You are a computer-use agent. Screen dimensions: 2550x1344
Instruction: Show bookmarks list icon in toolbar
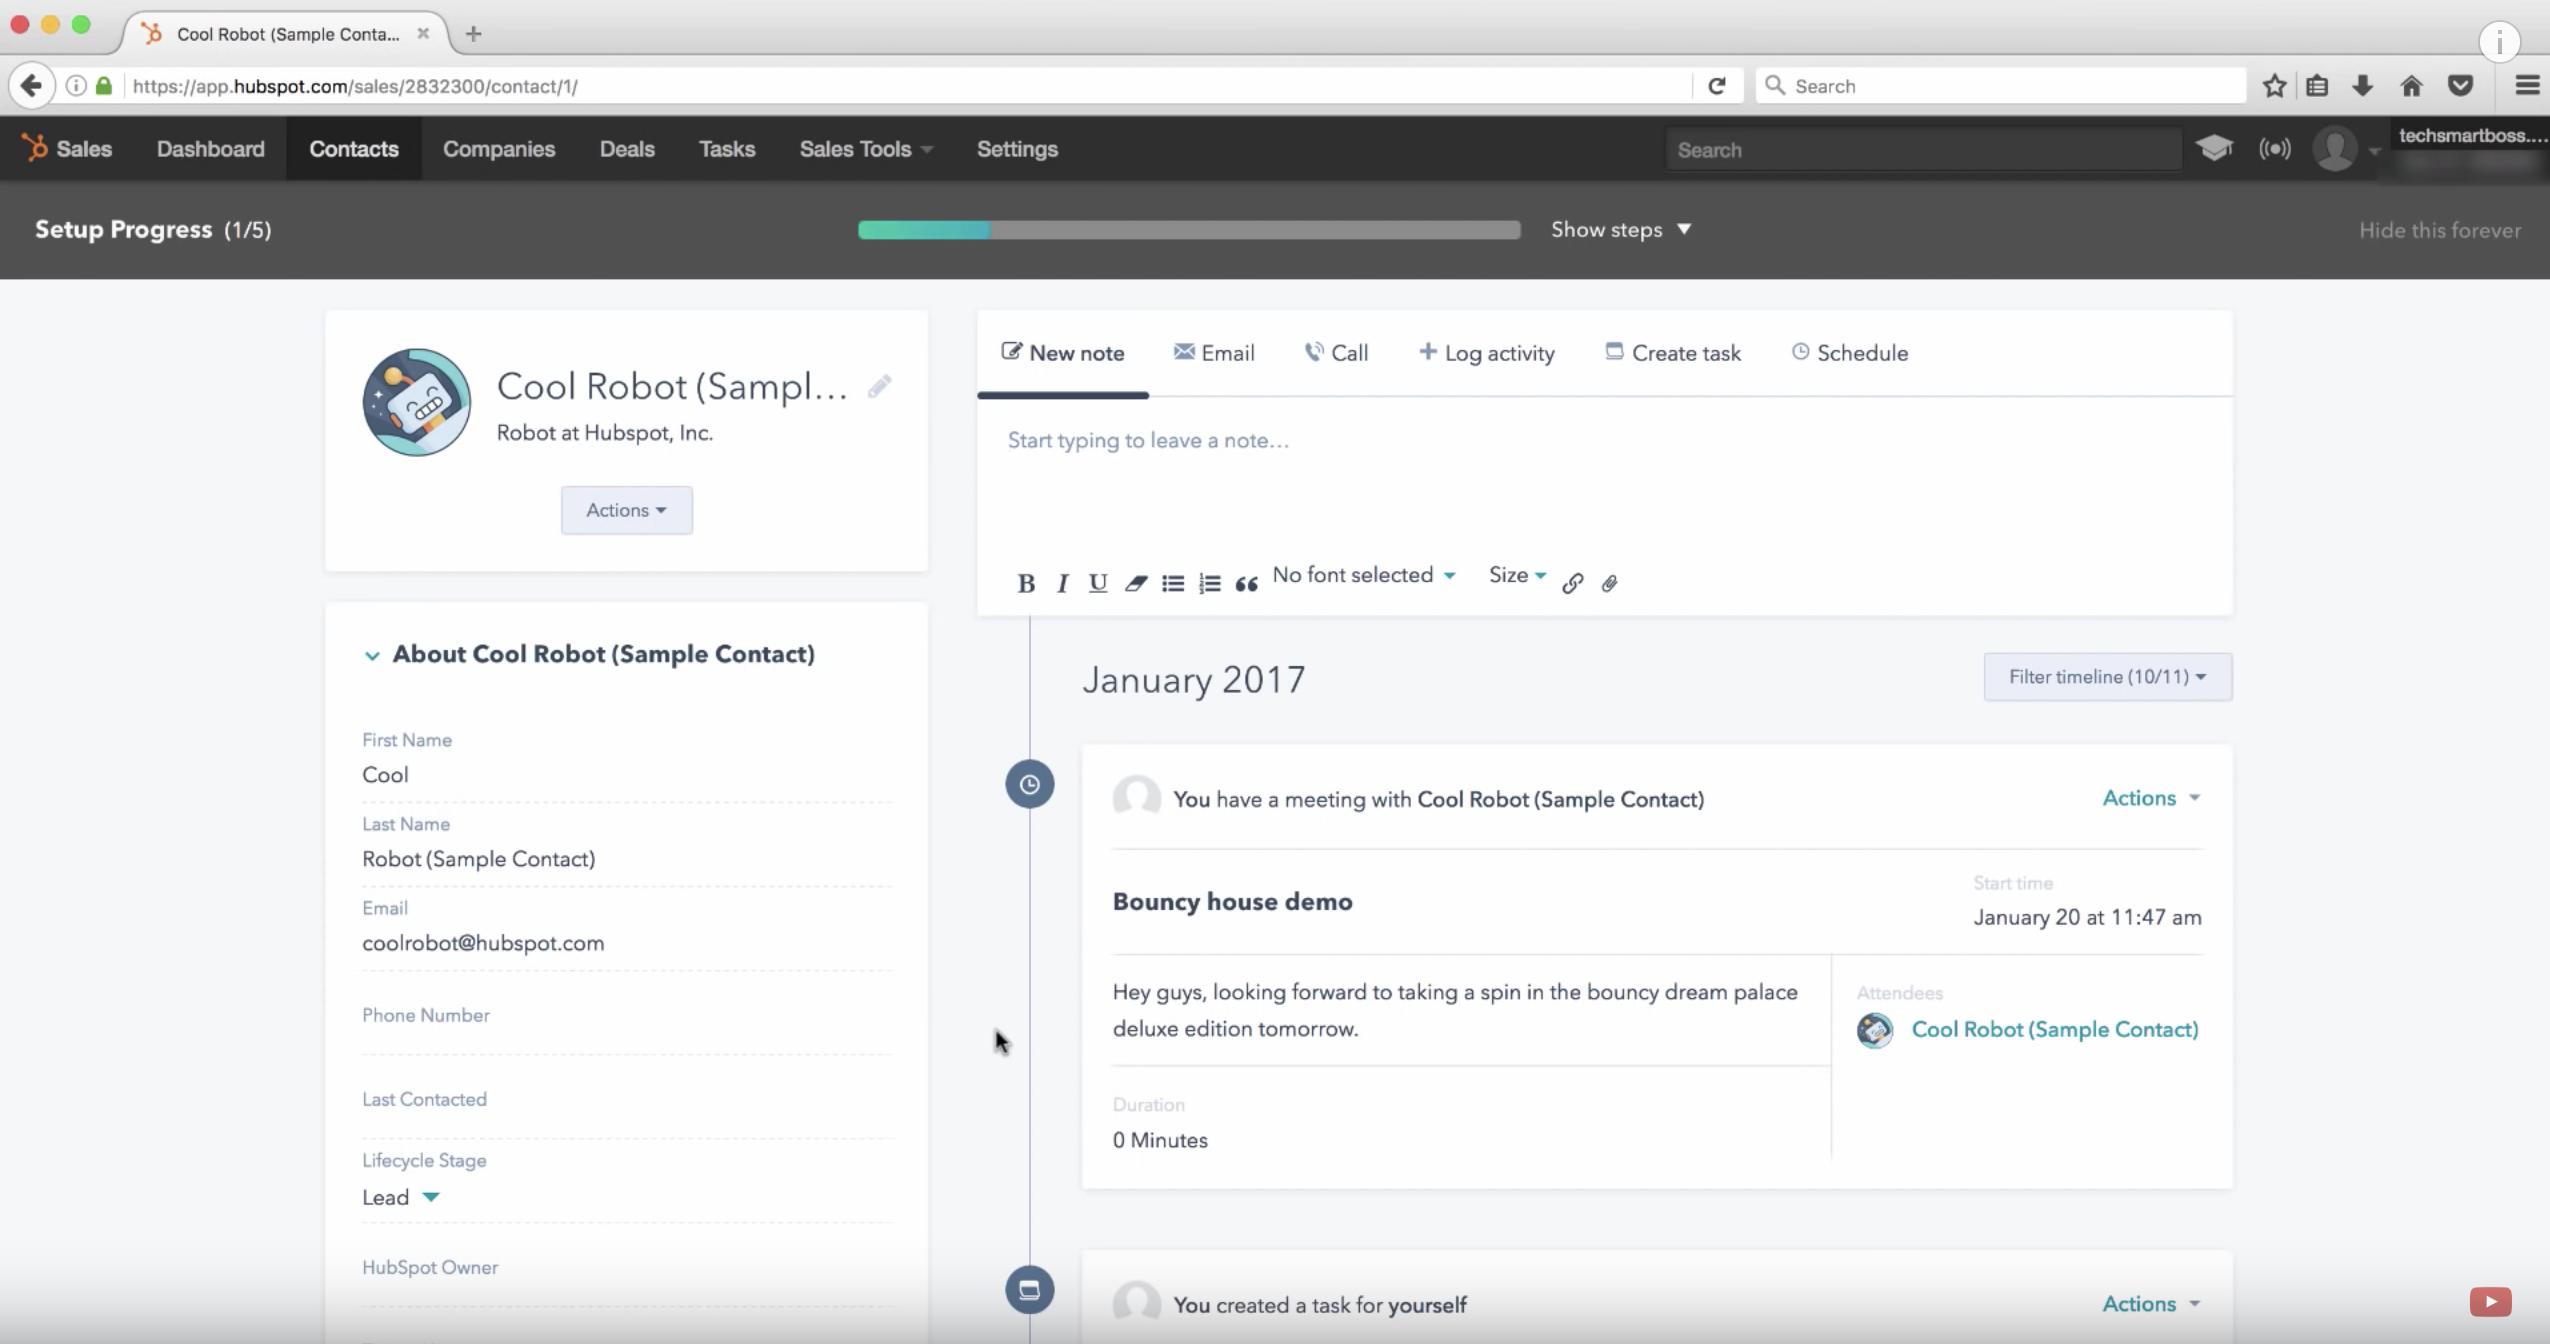tap(2317, 86)
